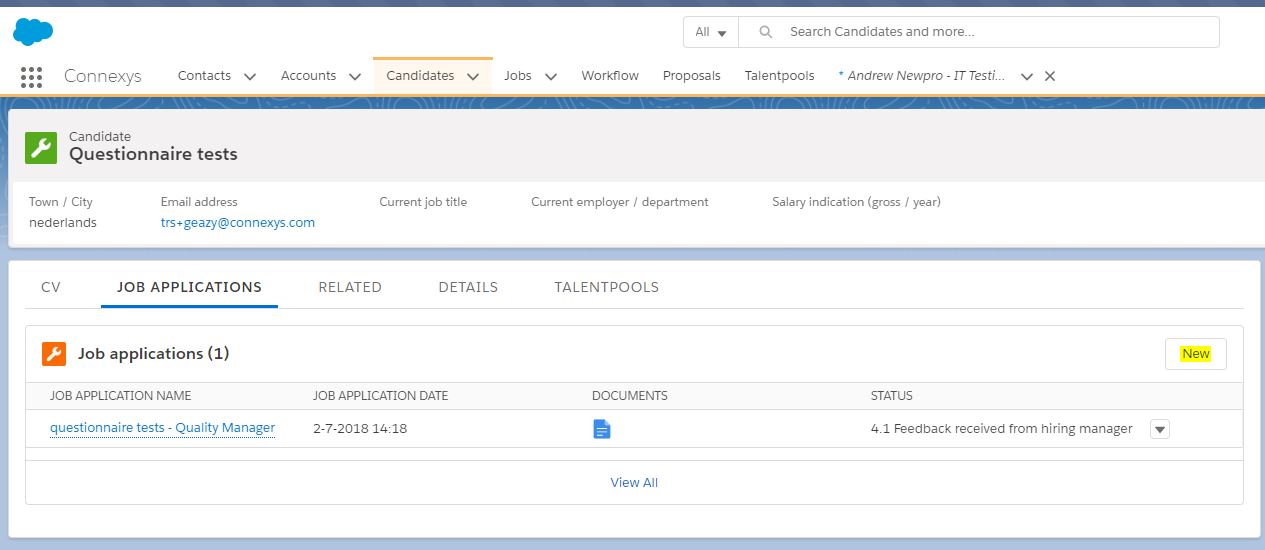Close the Andrew Newpro tab
The image size is (1265, 550).
[x=1050, y=76]
